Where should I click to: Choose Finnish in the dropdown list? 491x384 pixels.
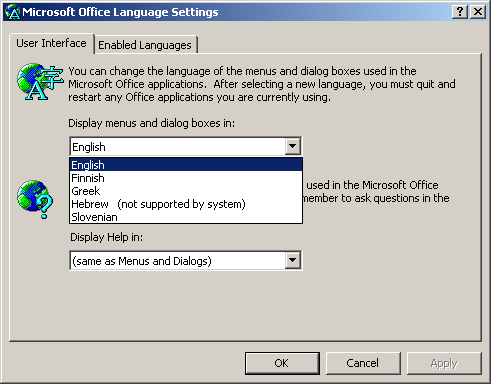pyautogui.click(x=186, y=178)
